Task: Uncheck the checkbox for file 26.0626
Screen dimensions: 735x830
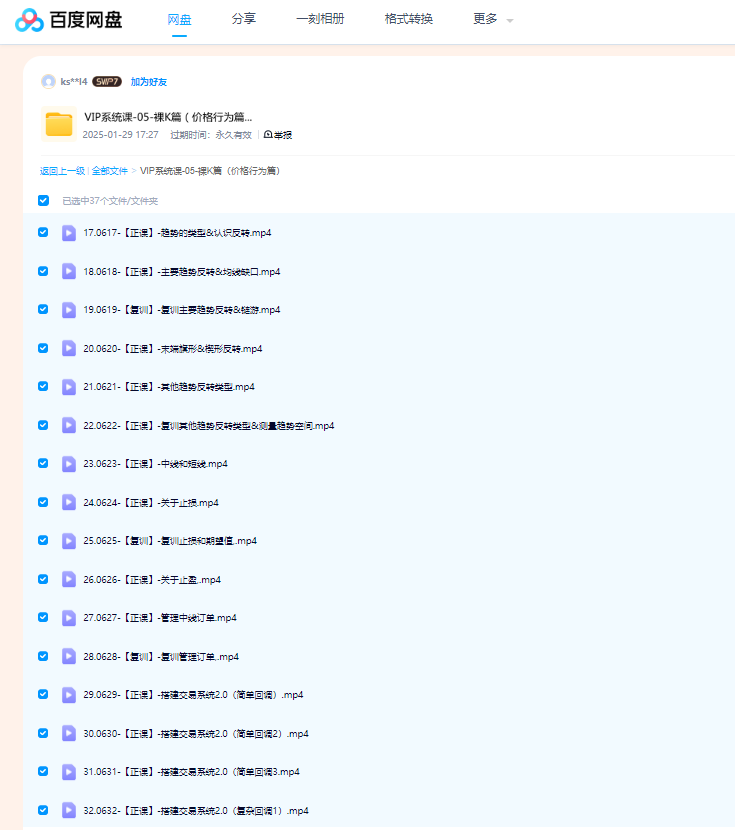Action: [x=43, y=579]
